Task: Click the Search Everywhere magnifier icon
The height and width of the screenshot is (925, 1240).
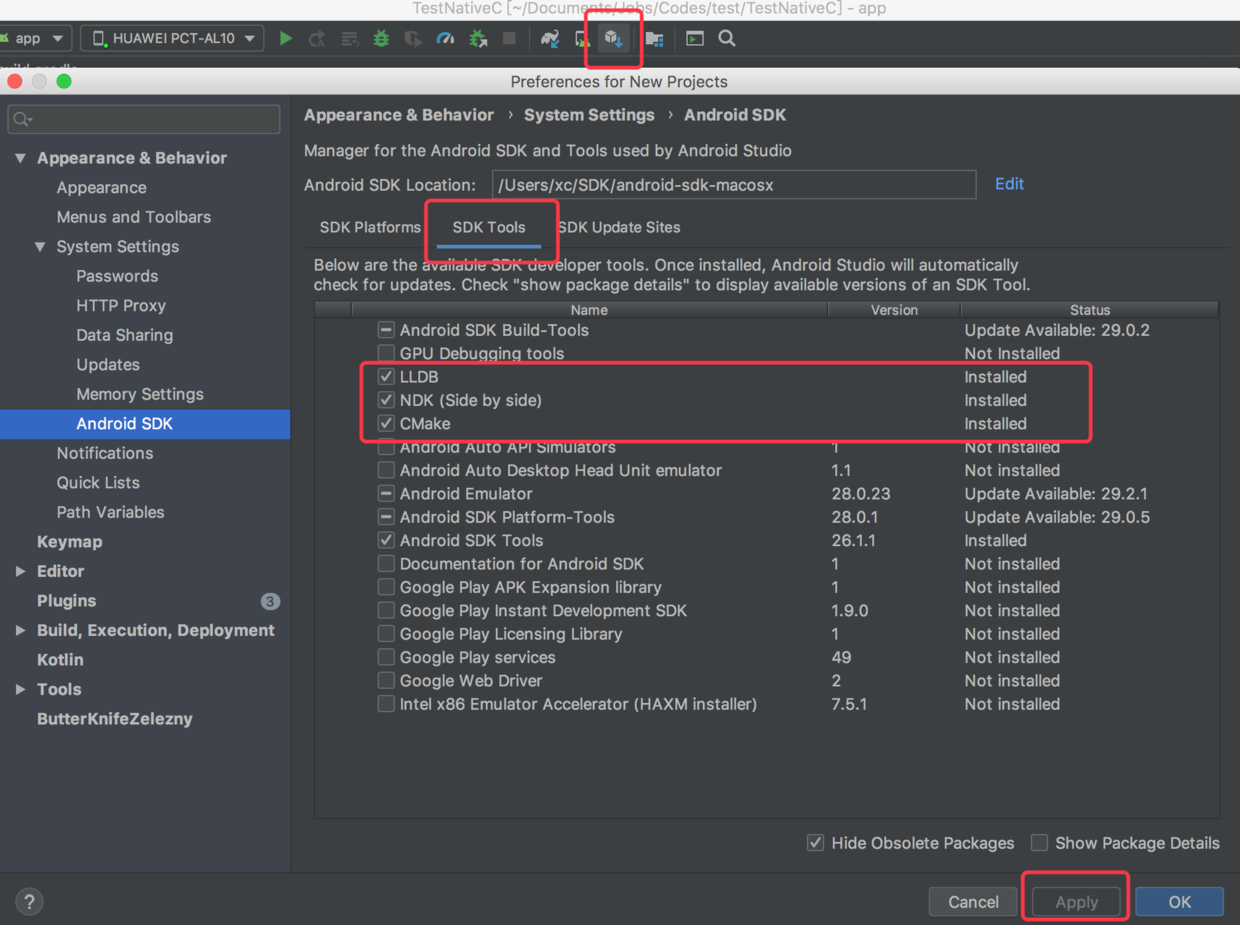Action: point(727,39)
